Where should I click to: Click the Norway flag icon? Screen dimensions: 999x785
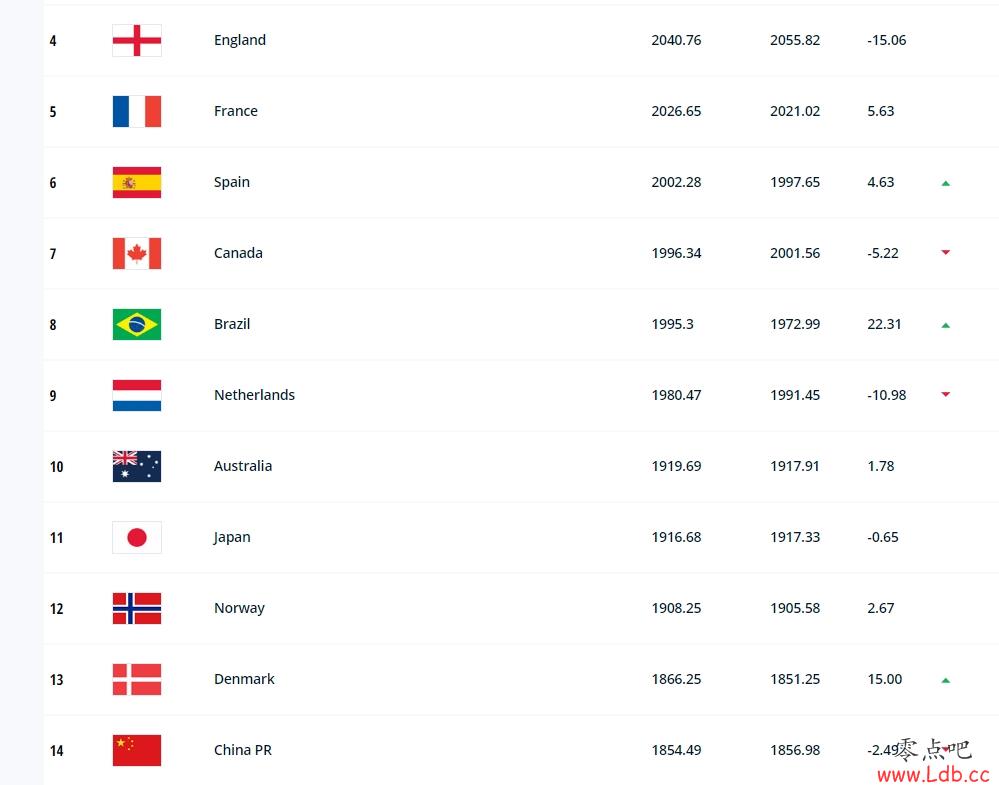click(x=137, y=609)
